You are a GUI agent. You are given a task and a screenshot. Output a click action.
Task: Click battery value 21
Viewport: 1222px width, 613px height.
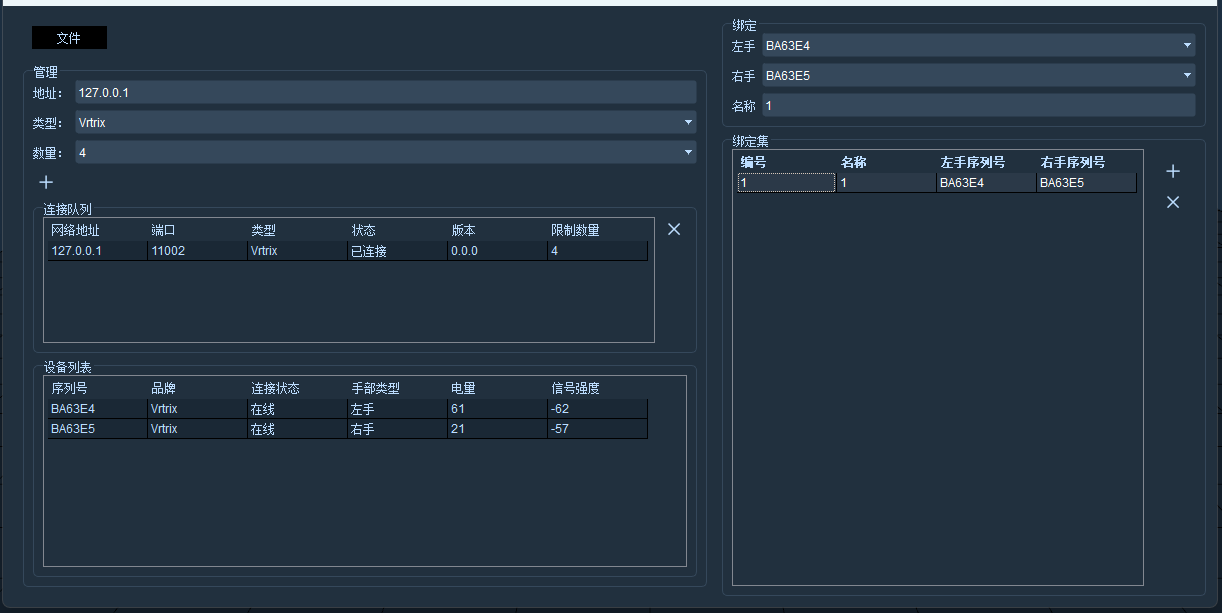coord(497,429)
